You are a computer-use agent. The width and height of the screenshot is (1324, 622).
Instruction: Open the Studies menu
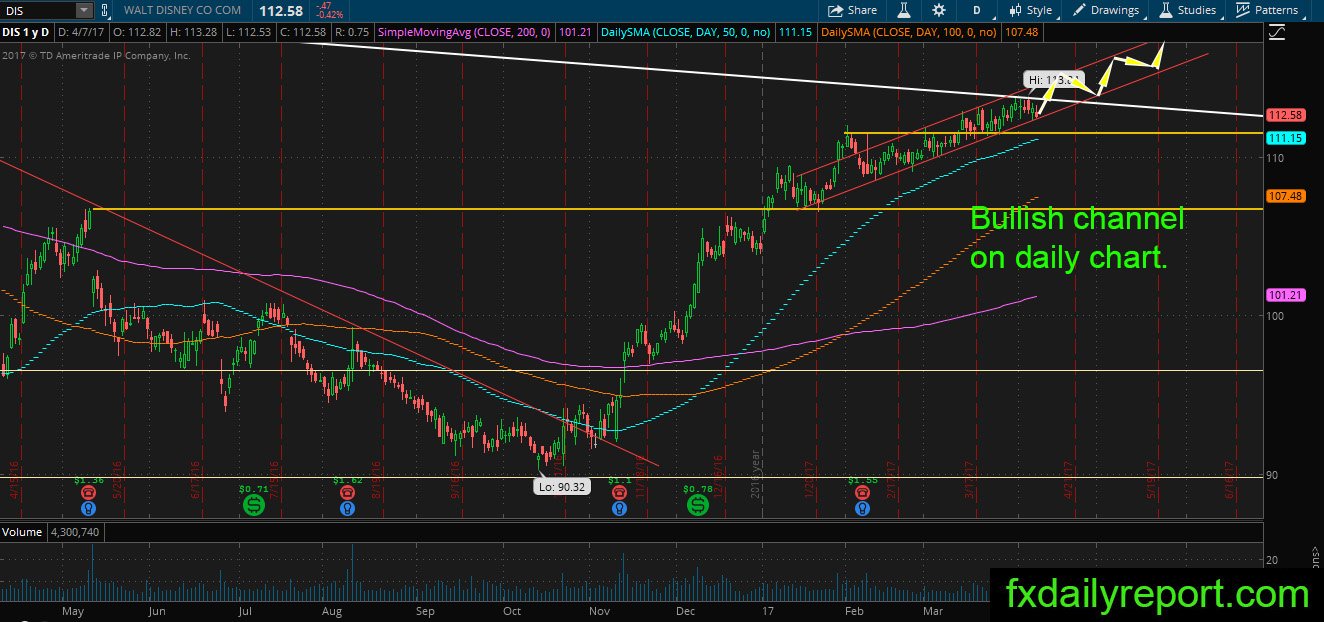click(x=1188, y=10)
